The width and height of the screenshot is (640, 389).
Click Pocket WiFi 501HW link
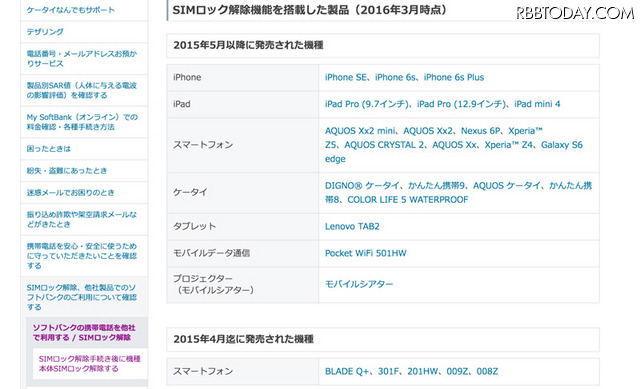click(366, 253)
